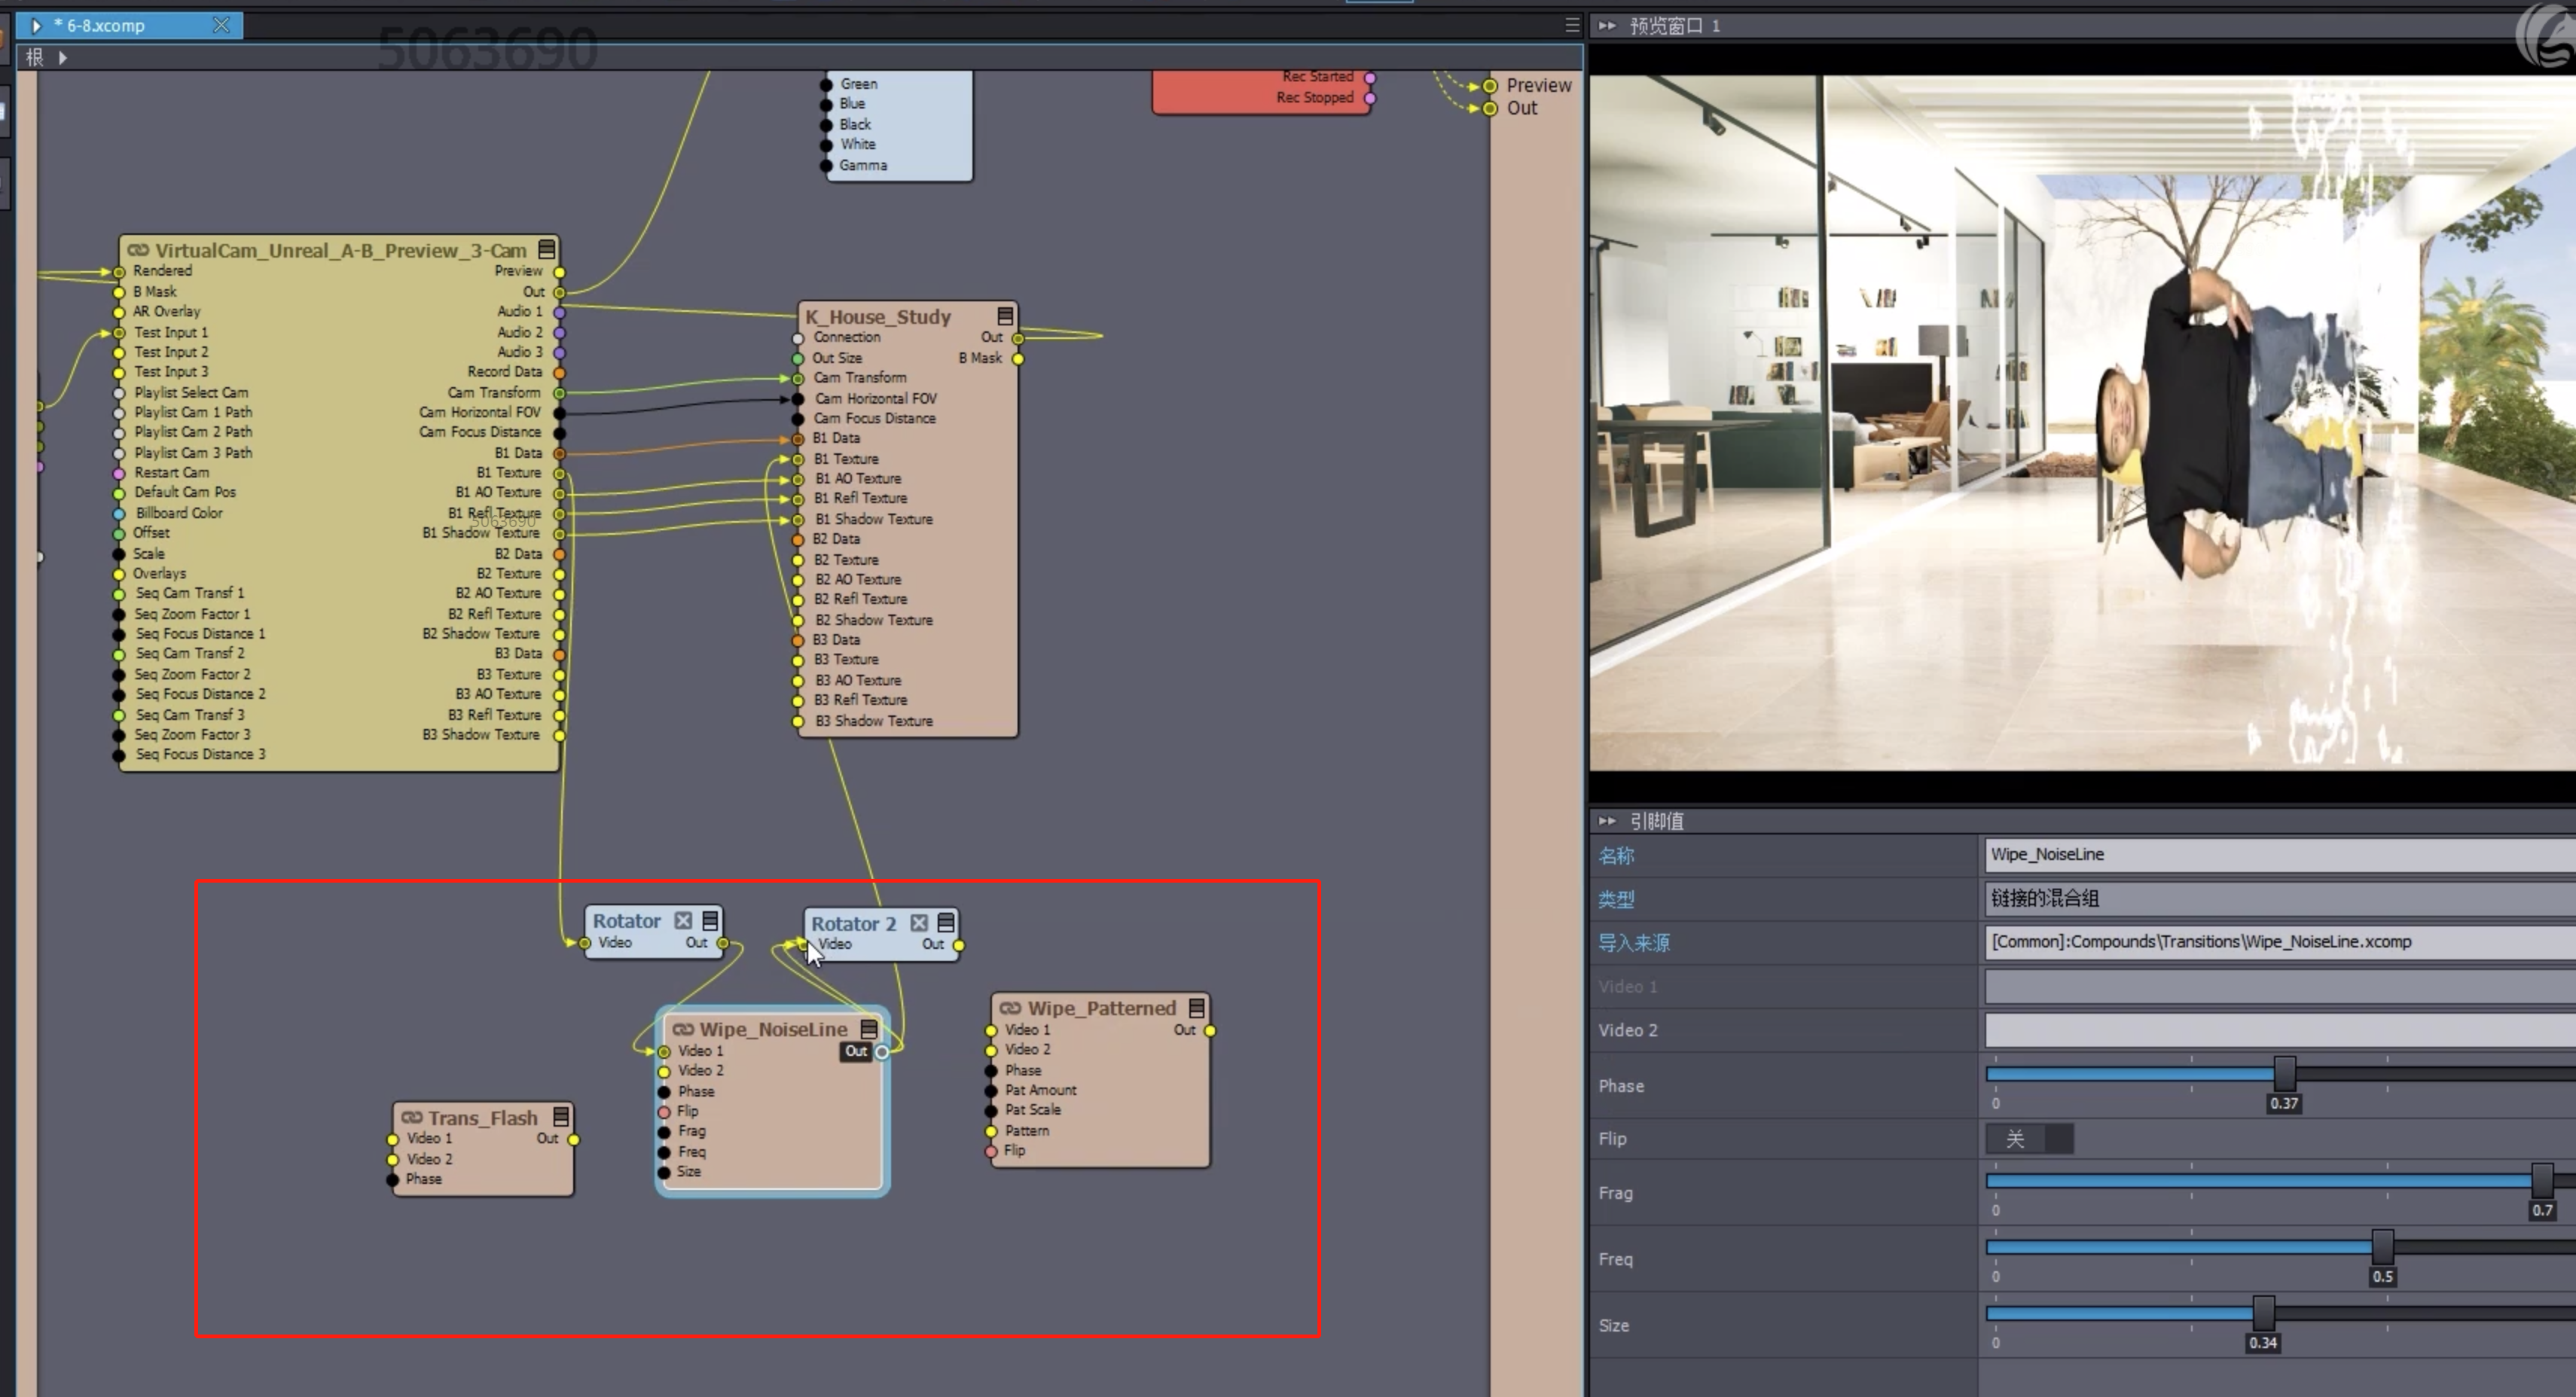The width and height of the screenshot is (2576, 1397).
Task: Click the Rotator node's crossed-box icon
Action: click(x=683, y=920)
